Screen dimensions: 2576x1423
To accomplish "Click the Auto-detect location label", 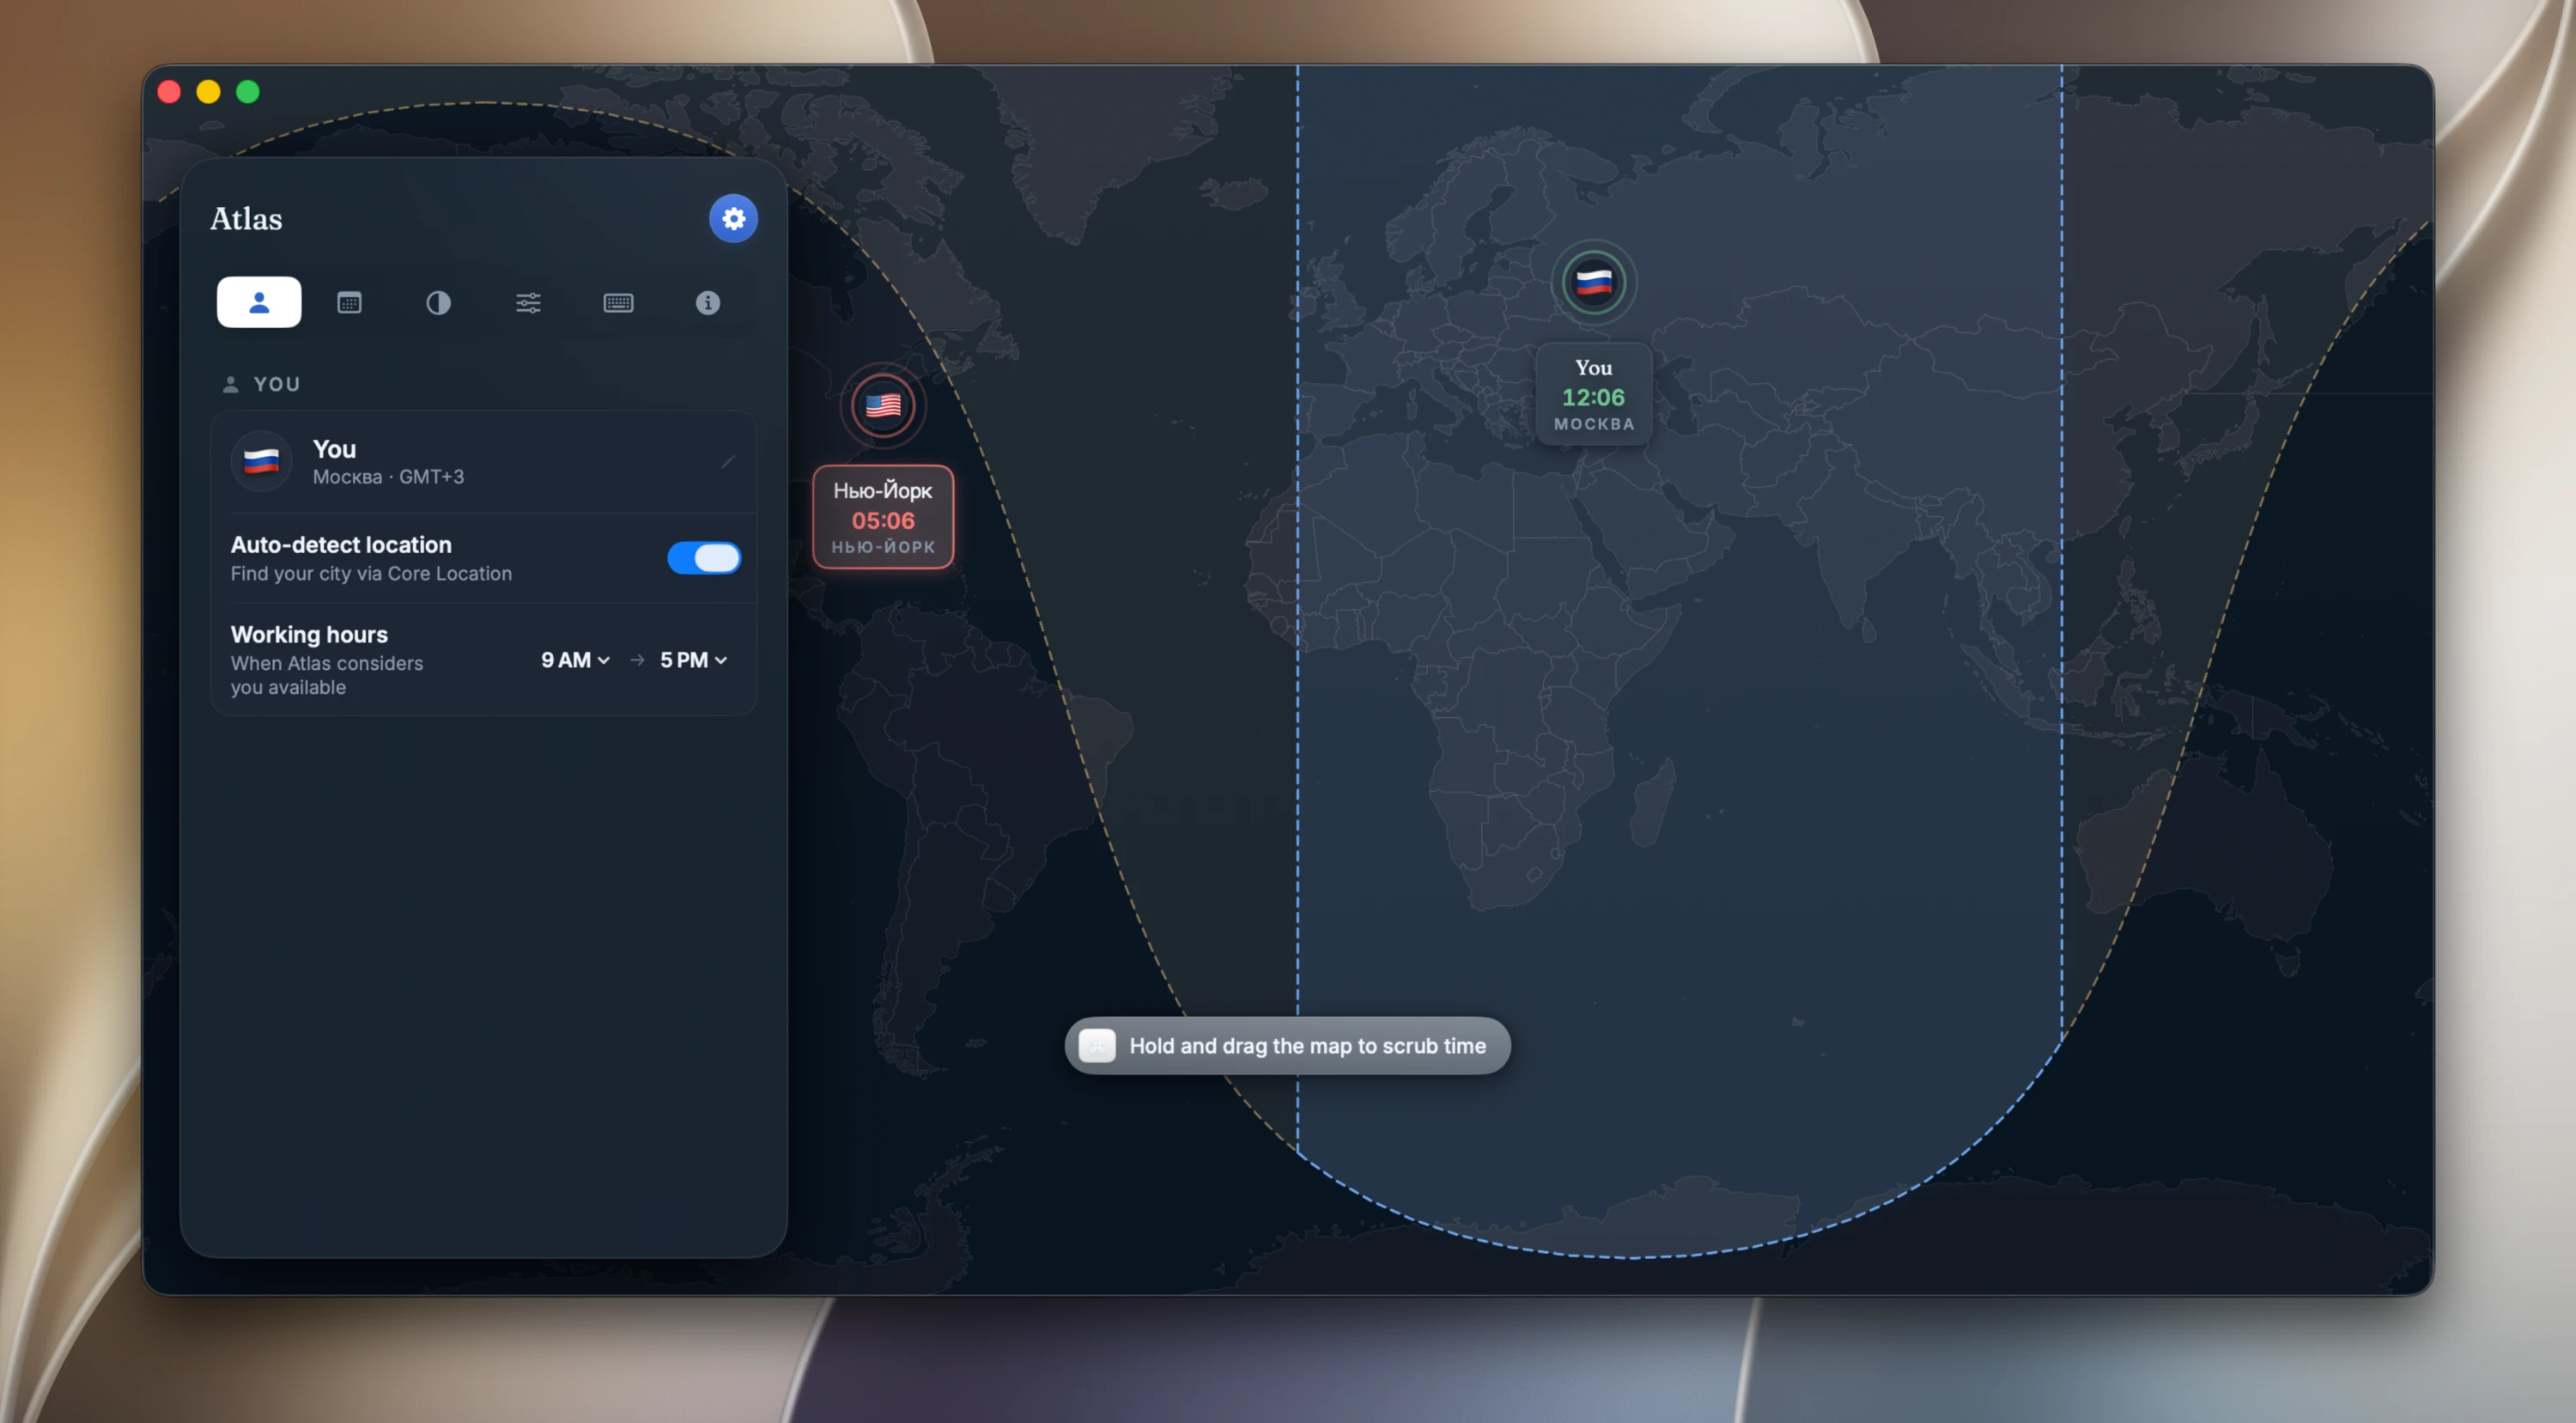I will click(x=341, y=545).
